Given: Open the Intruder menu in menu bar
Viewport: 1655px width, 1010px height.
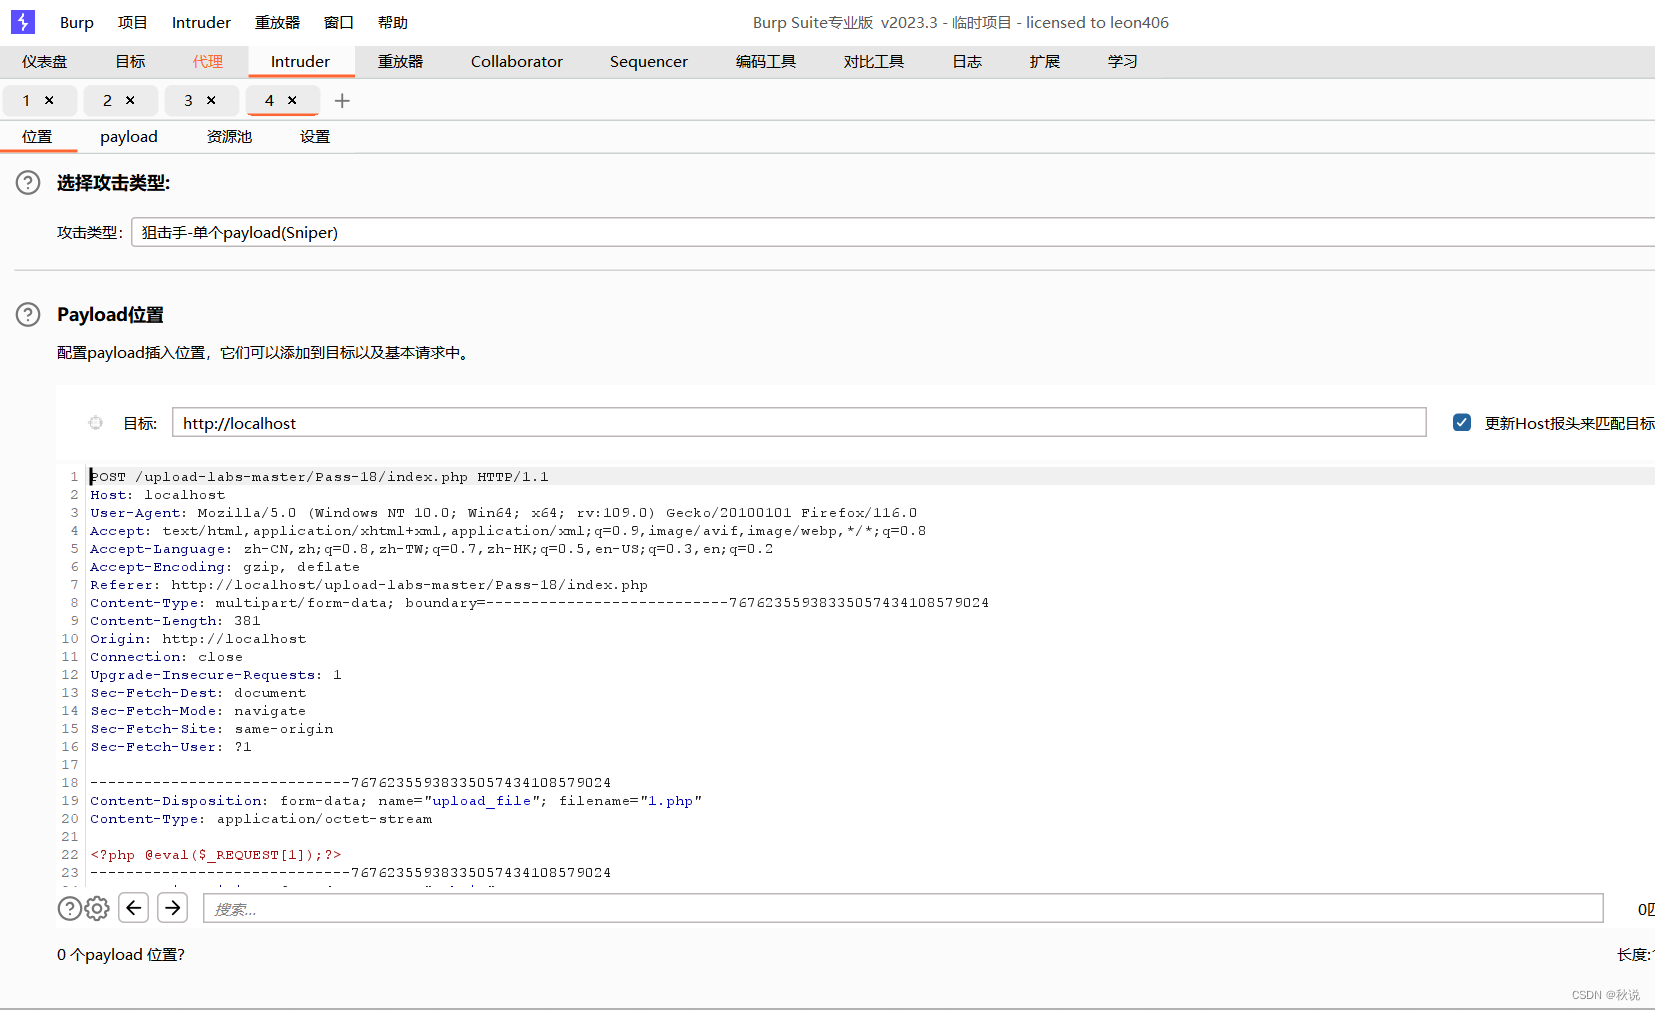Looking at the screenshot, I should click(x=201, y=22).
